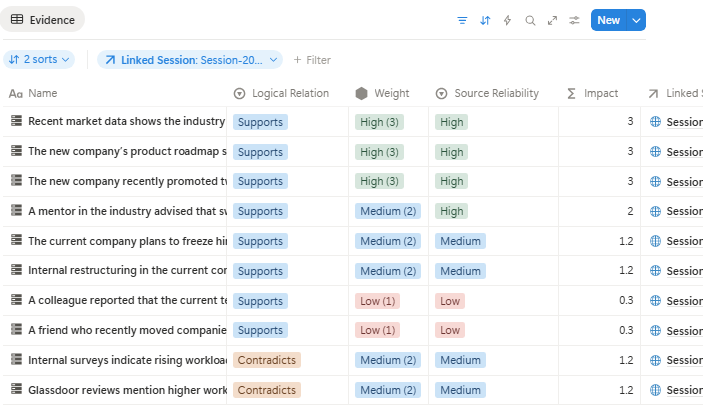Expand the dropdown arrow beside New

pos(636,20)
